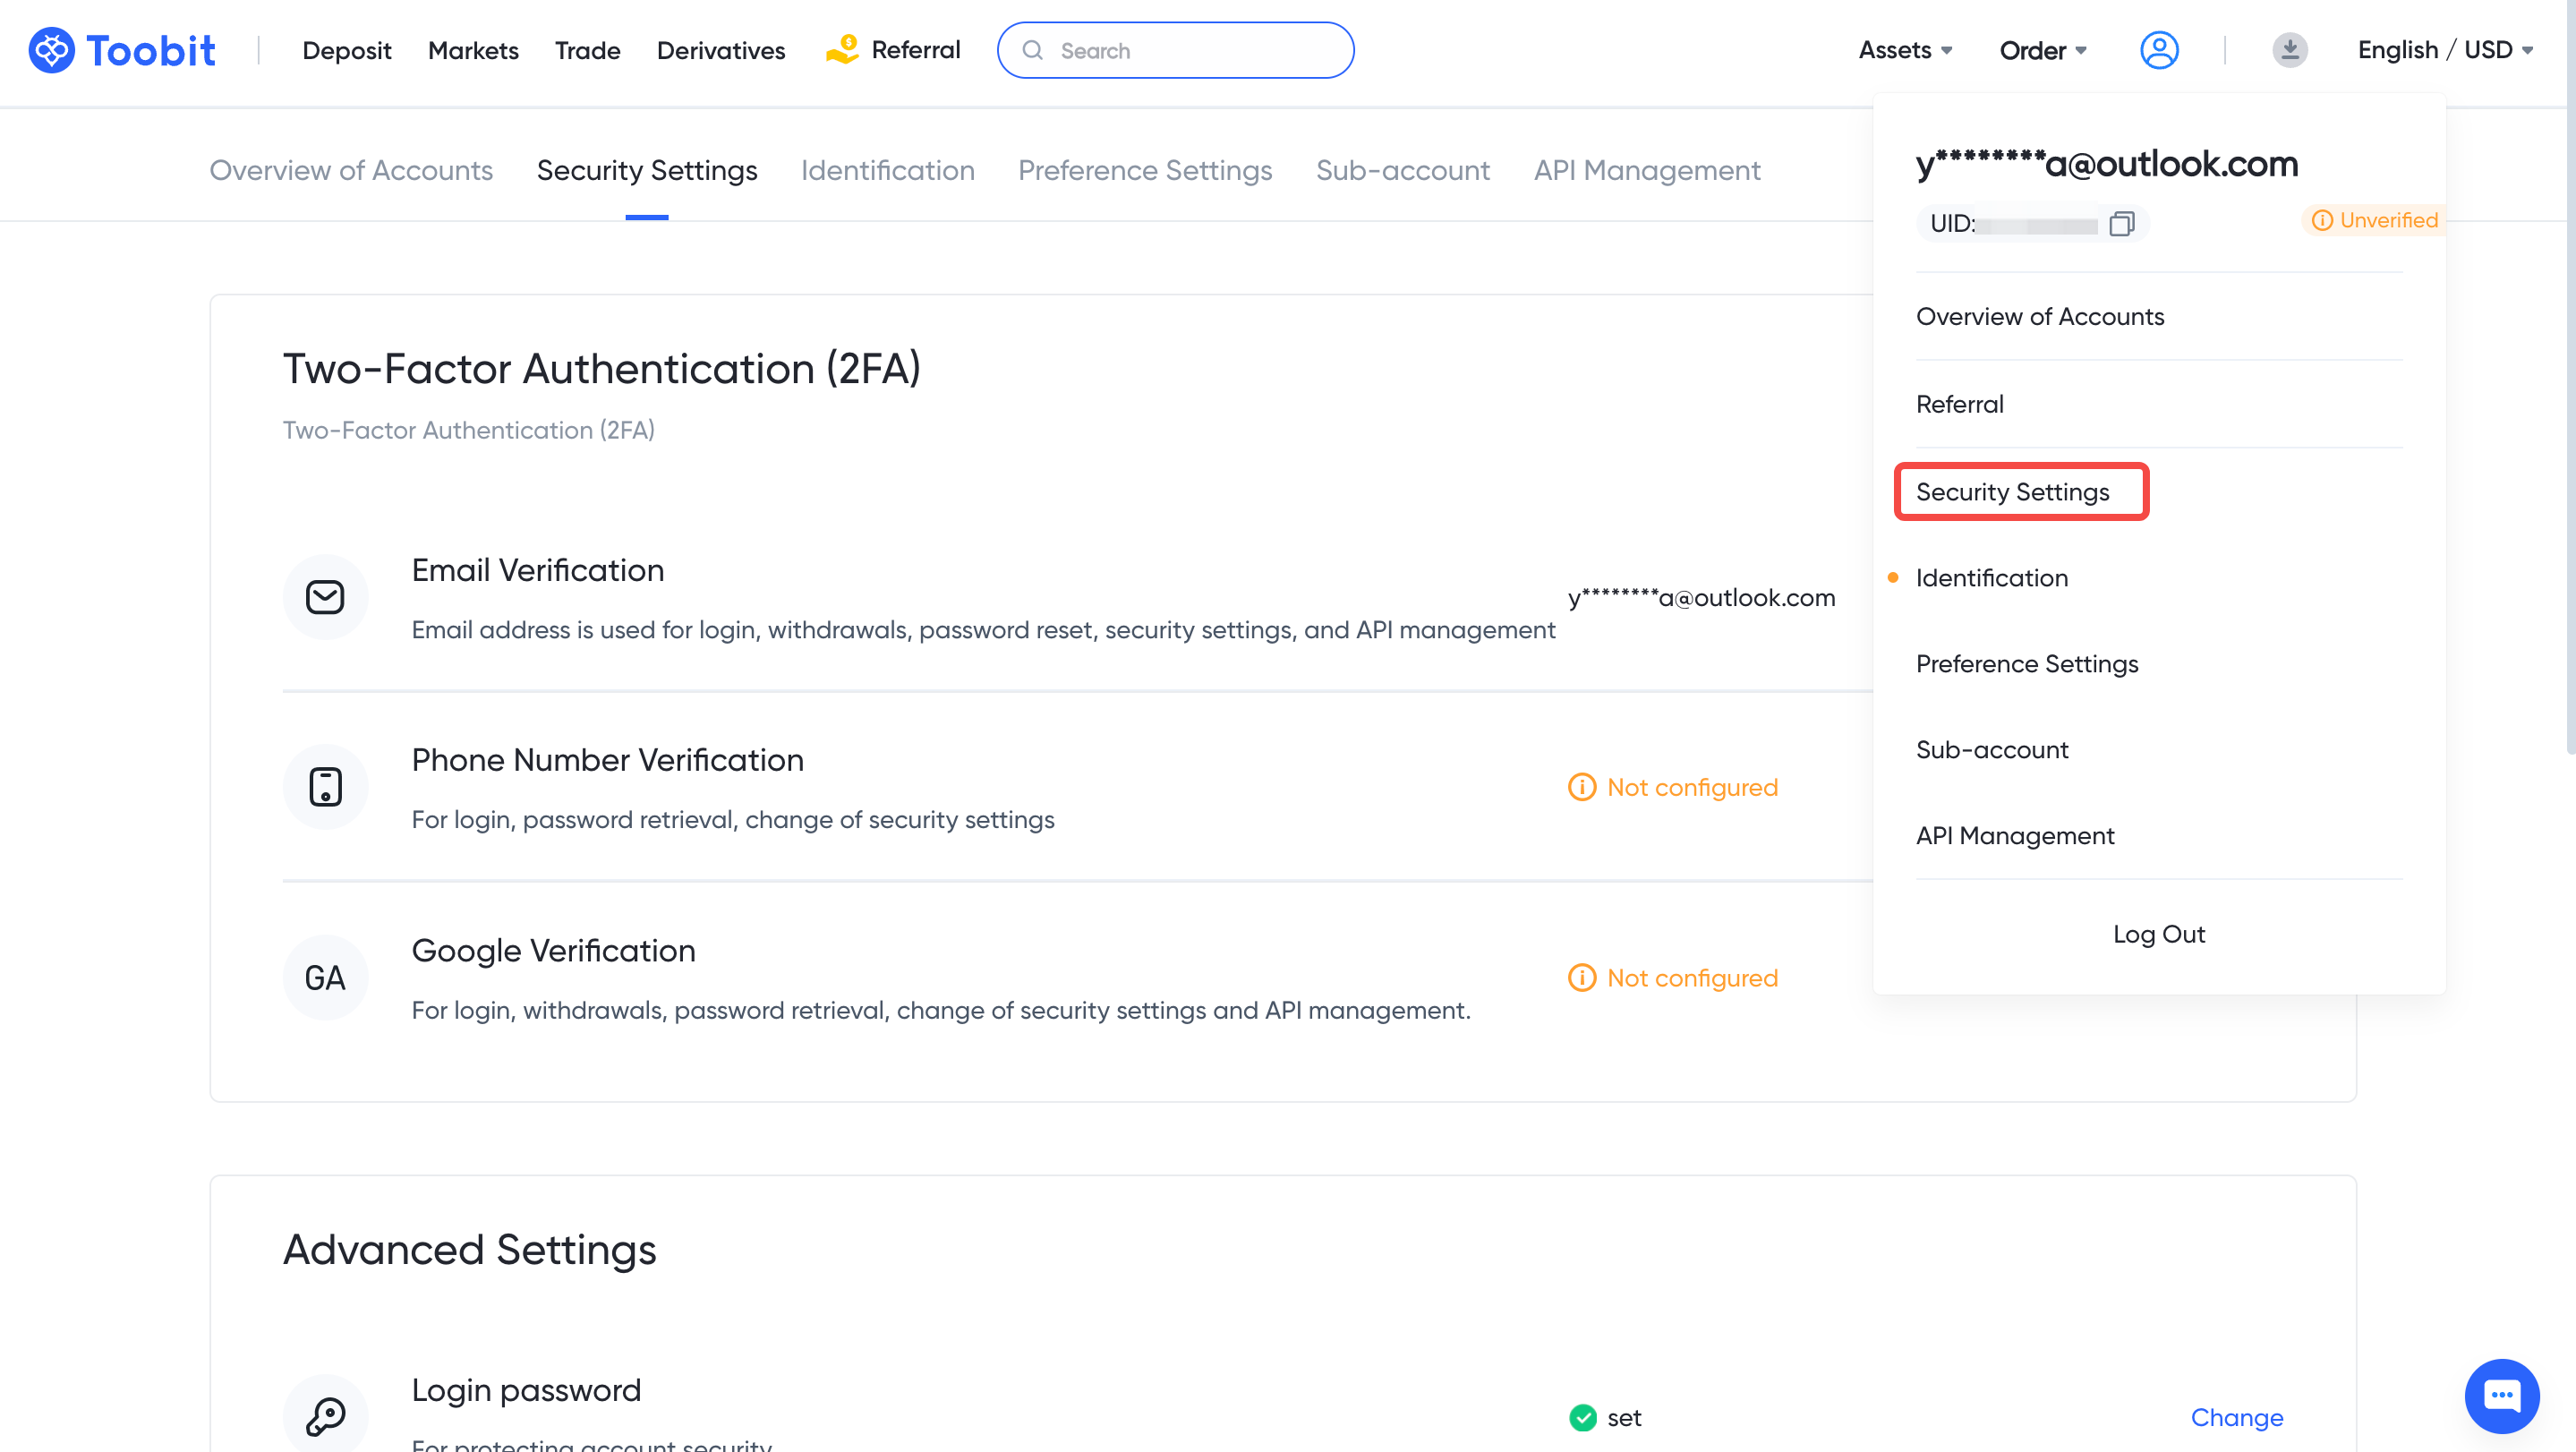
Task: Expand the Assets dropdown
Action: click(1904, 50)
